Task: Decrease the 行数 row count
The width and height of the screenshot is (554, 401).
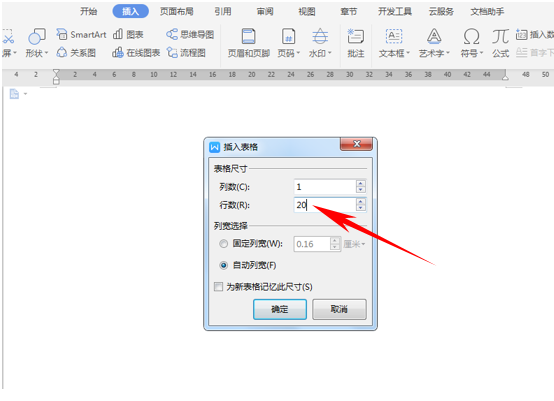Action: point(360,208)
